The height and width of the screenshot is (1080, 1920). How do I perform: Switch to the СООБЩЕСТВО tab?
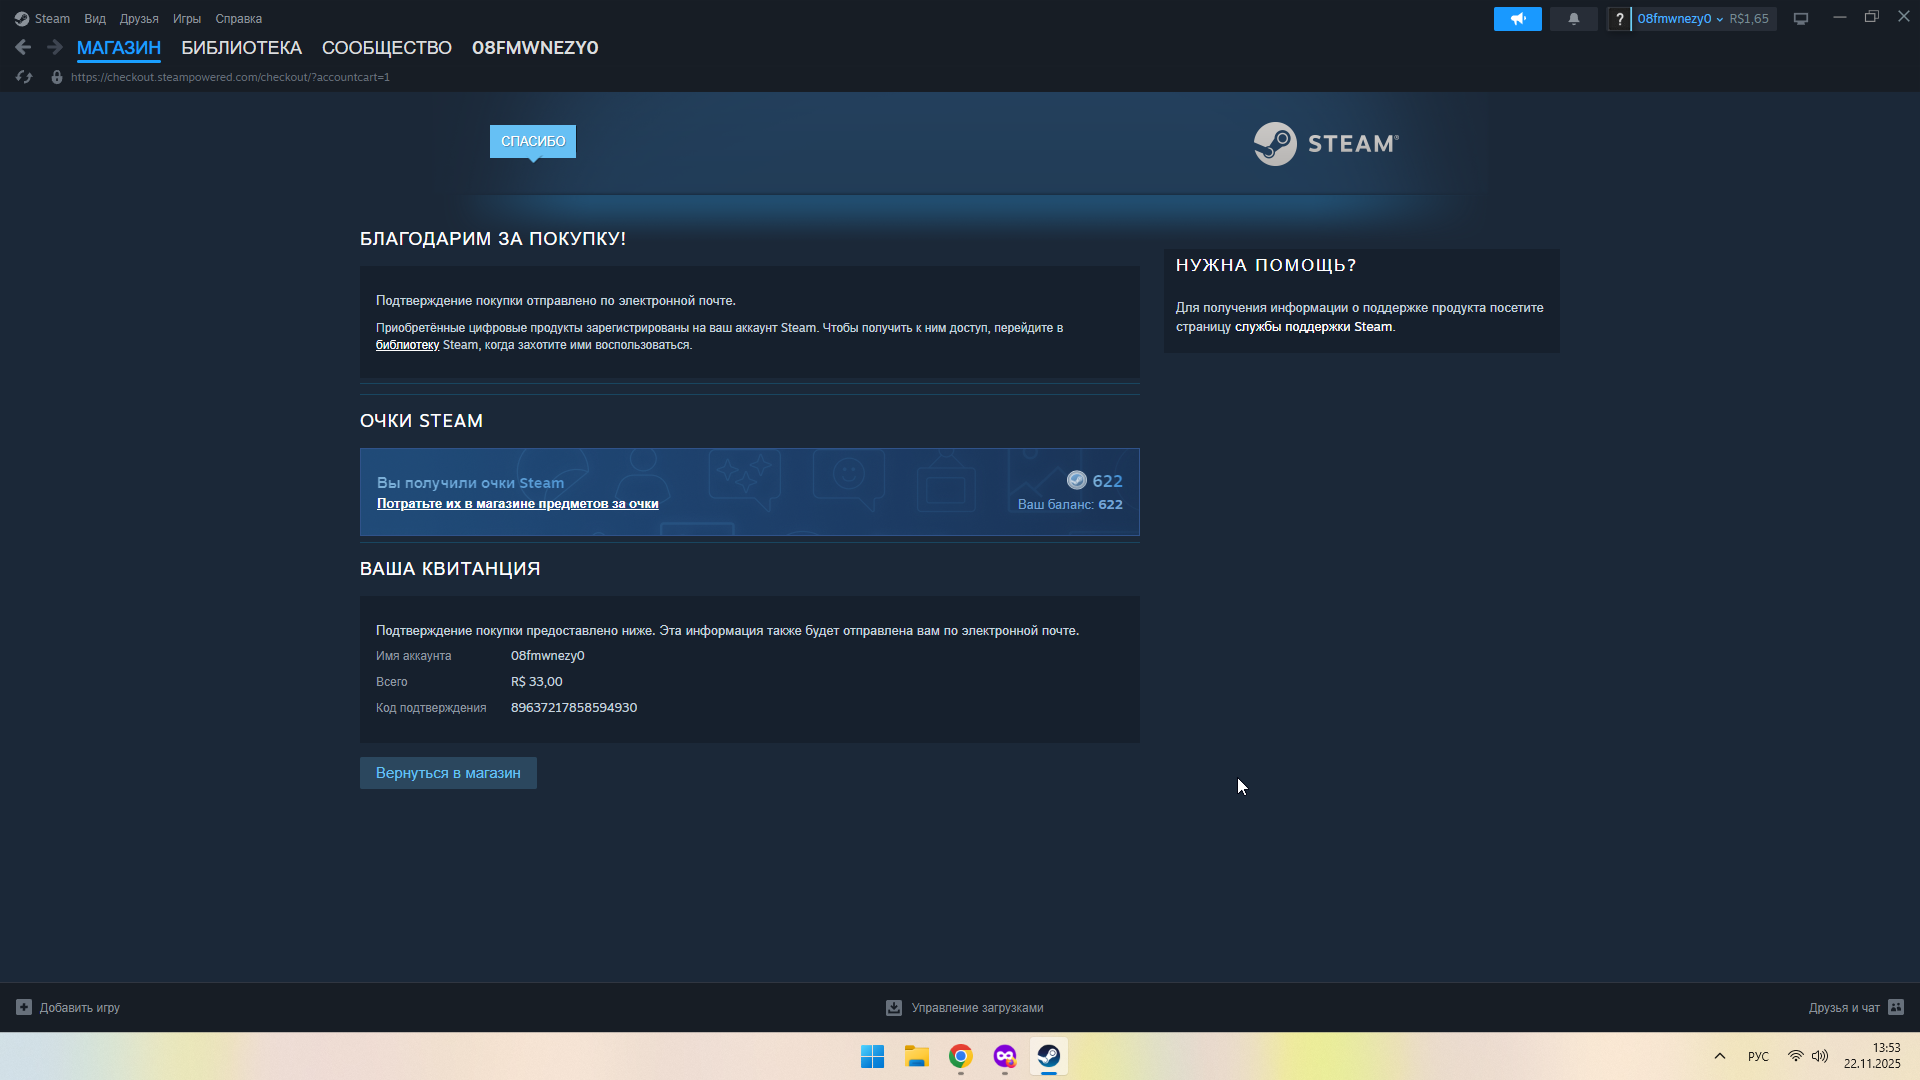click(x=386, y=48)
